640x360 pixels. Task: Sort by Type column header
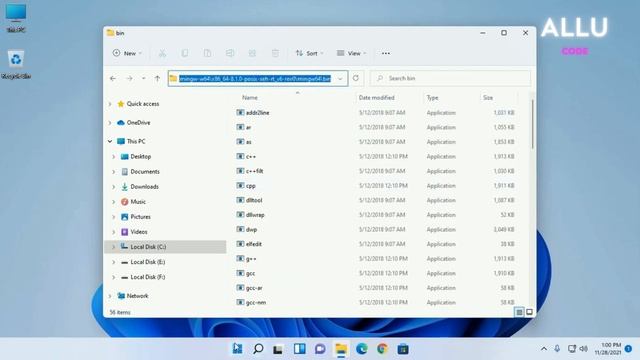click(x=432, y=98)
